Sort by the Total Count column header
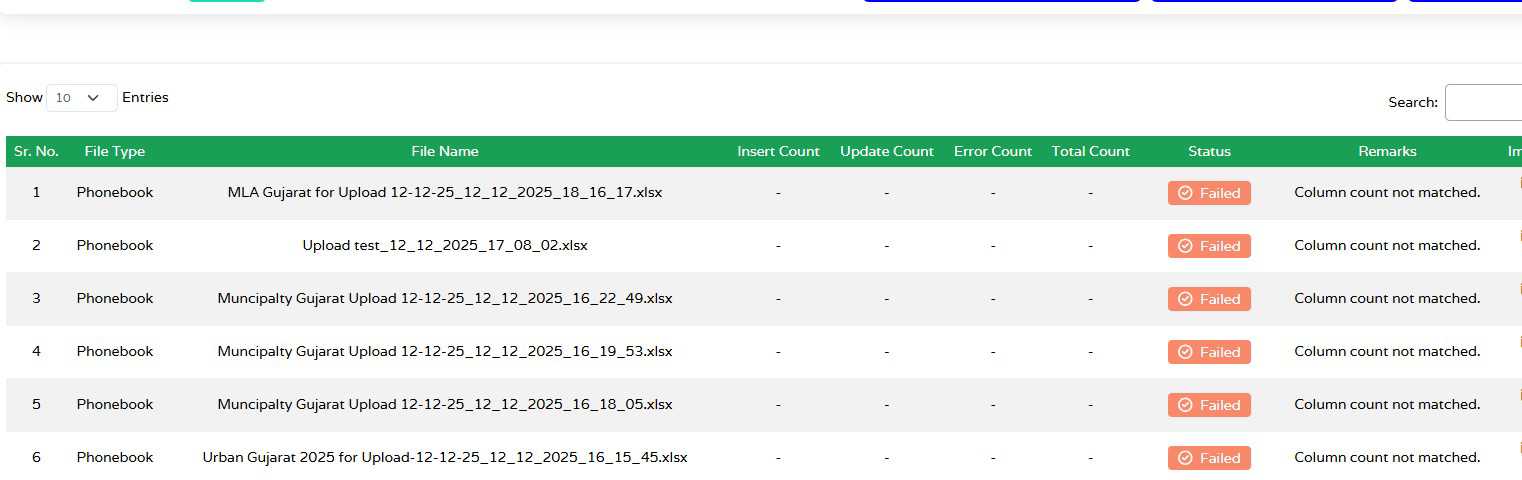This screenshot has height=480, width=1522. (1090, 152)
